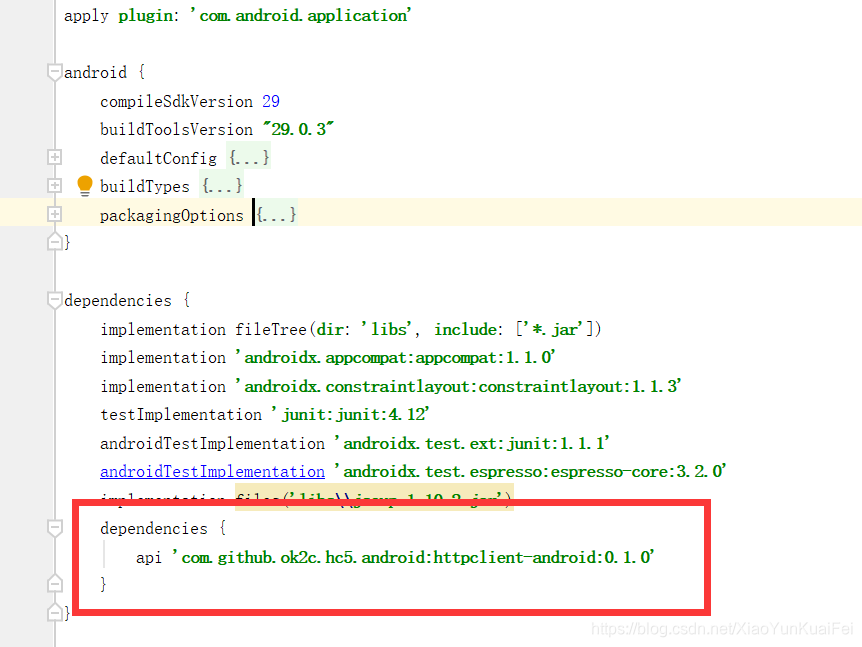Click the httpclient-android api dependency line

[400, 557]
